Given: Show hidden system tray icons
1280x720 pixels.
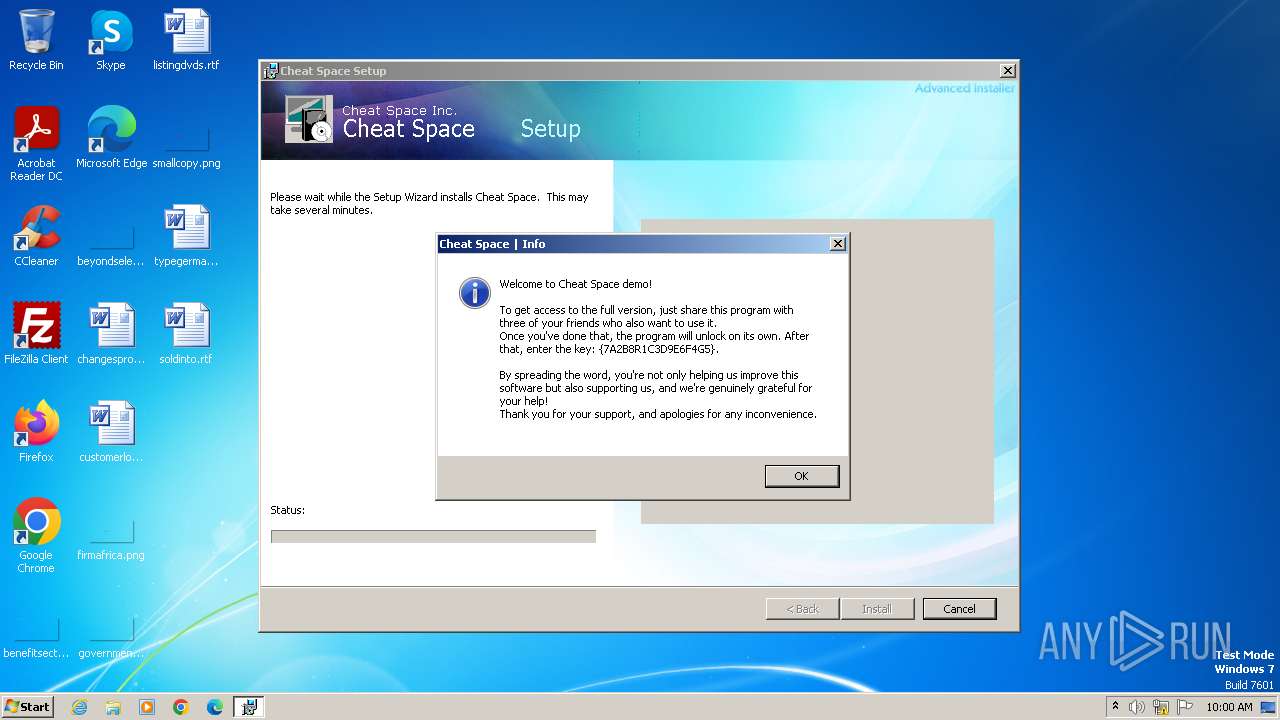Looking at the screenshot, I should [x=1115, y=706].
